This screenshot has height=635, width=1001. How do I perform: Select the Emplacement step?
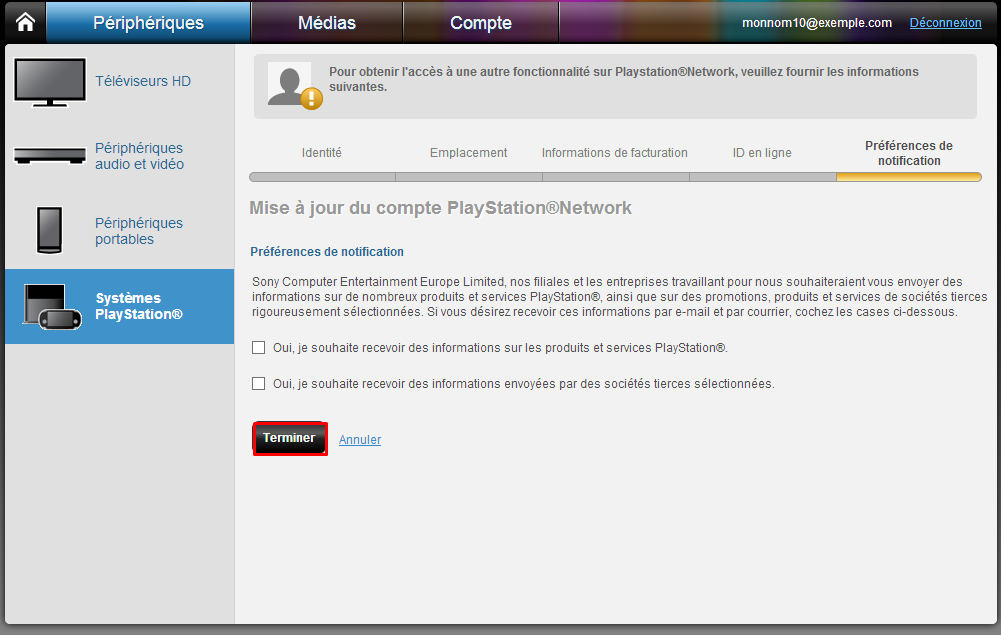(469, 153)
